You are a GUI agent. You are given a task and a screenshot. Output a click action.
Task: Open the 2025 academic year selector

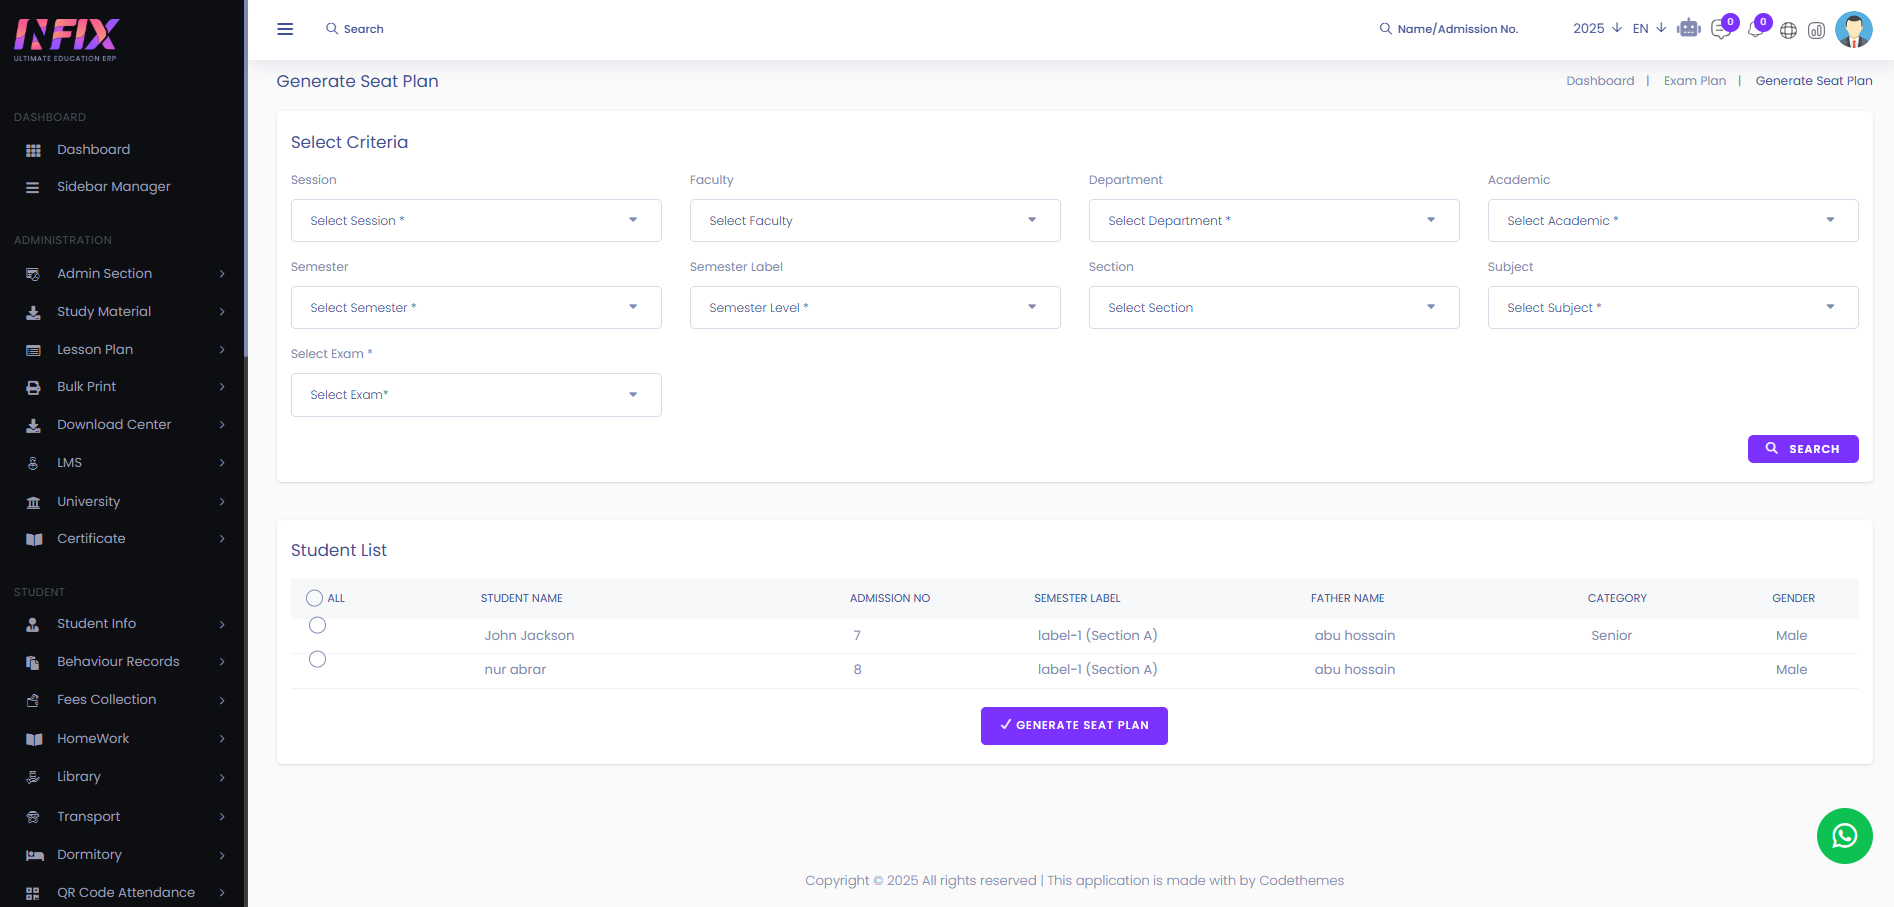coord(1597,28)
